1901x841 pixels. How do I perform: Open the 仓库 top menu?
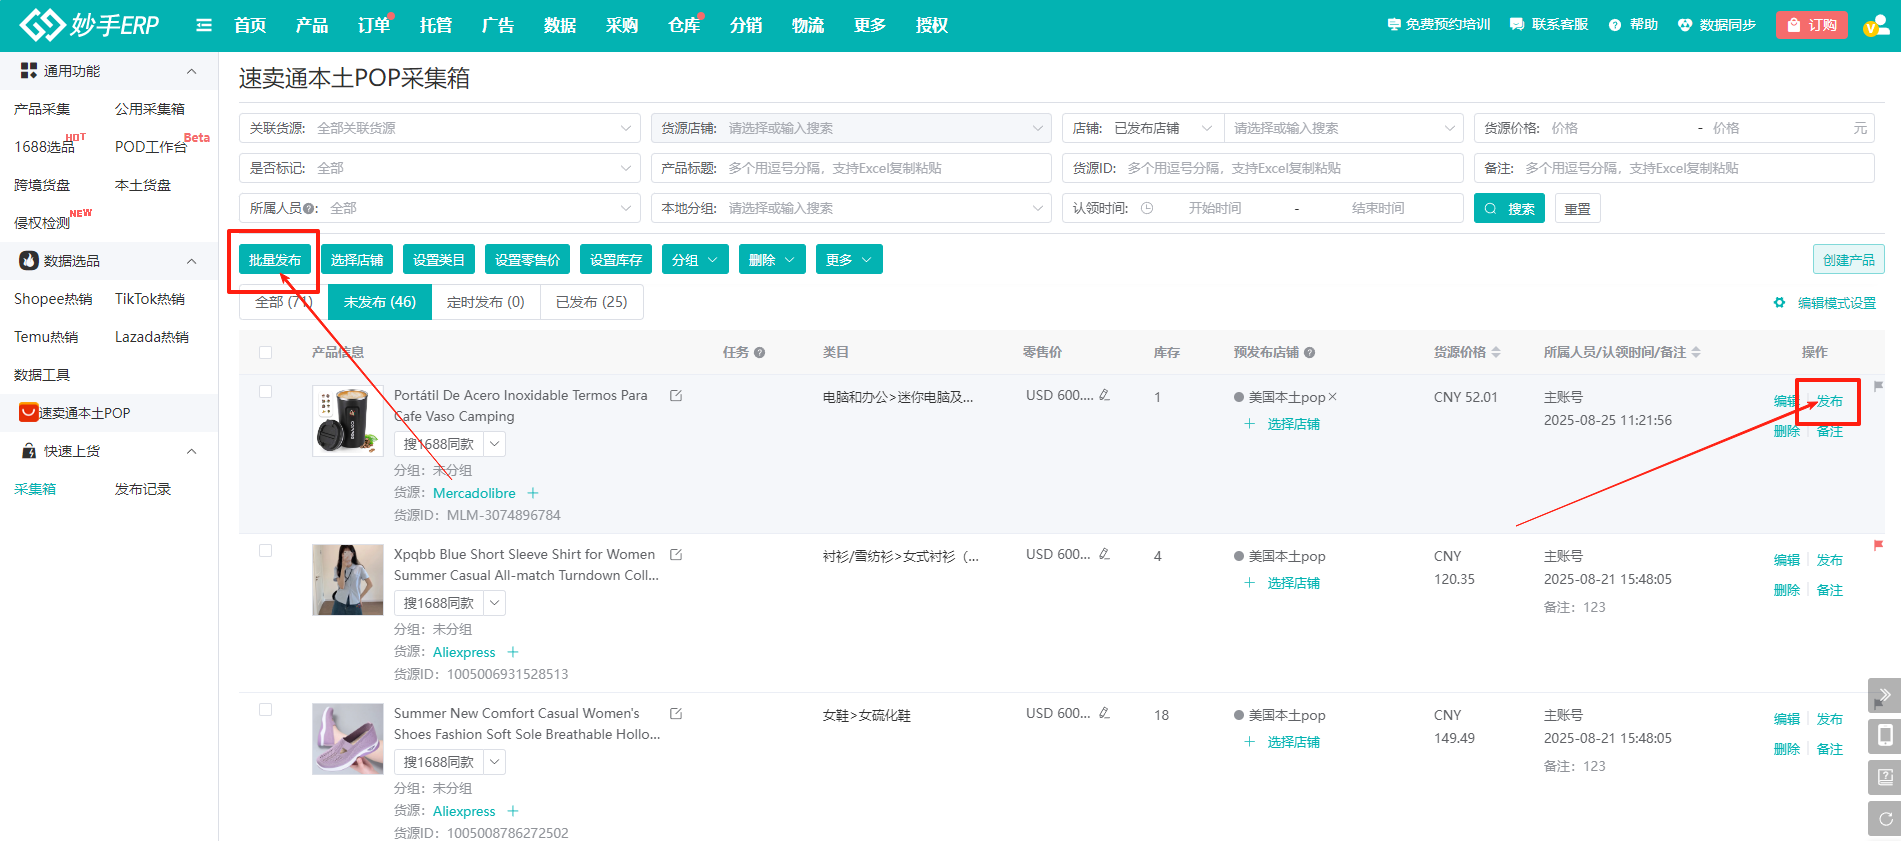(x=684, y=25)
